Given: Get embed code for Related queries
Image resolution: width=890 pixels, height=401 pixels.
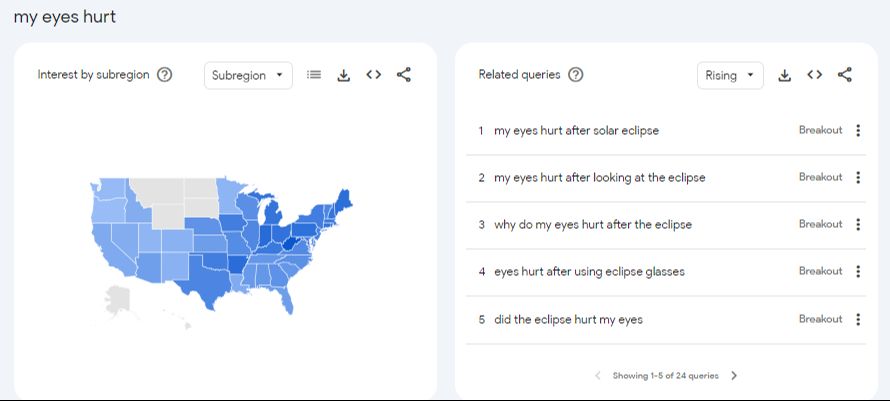Looking at the screenshot, I should tap(815, 75).
